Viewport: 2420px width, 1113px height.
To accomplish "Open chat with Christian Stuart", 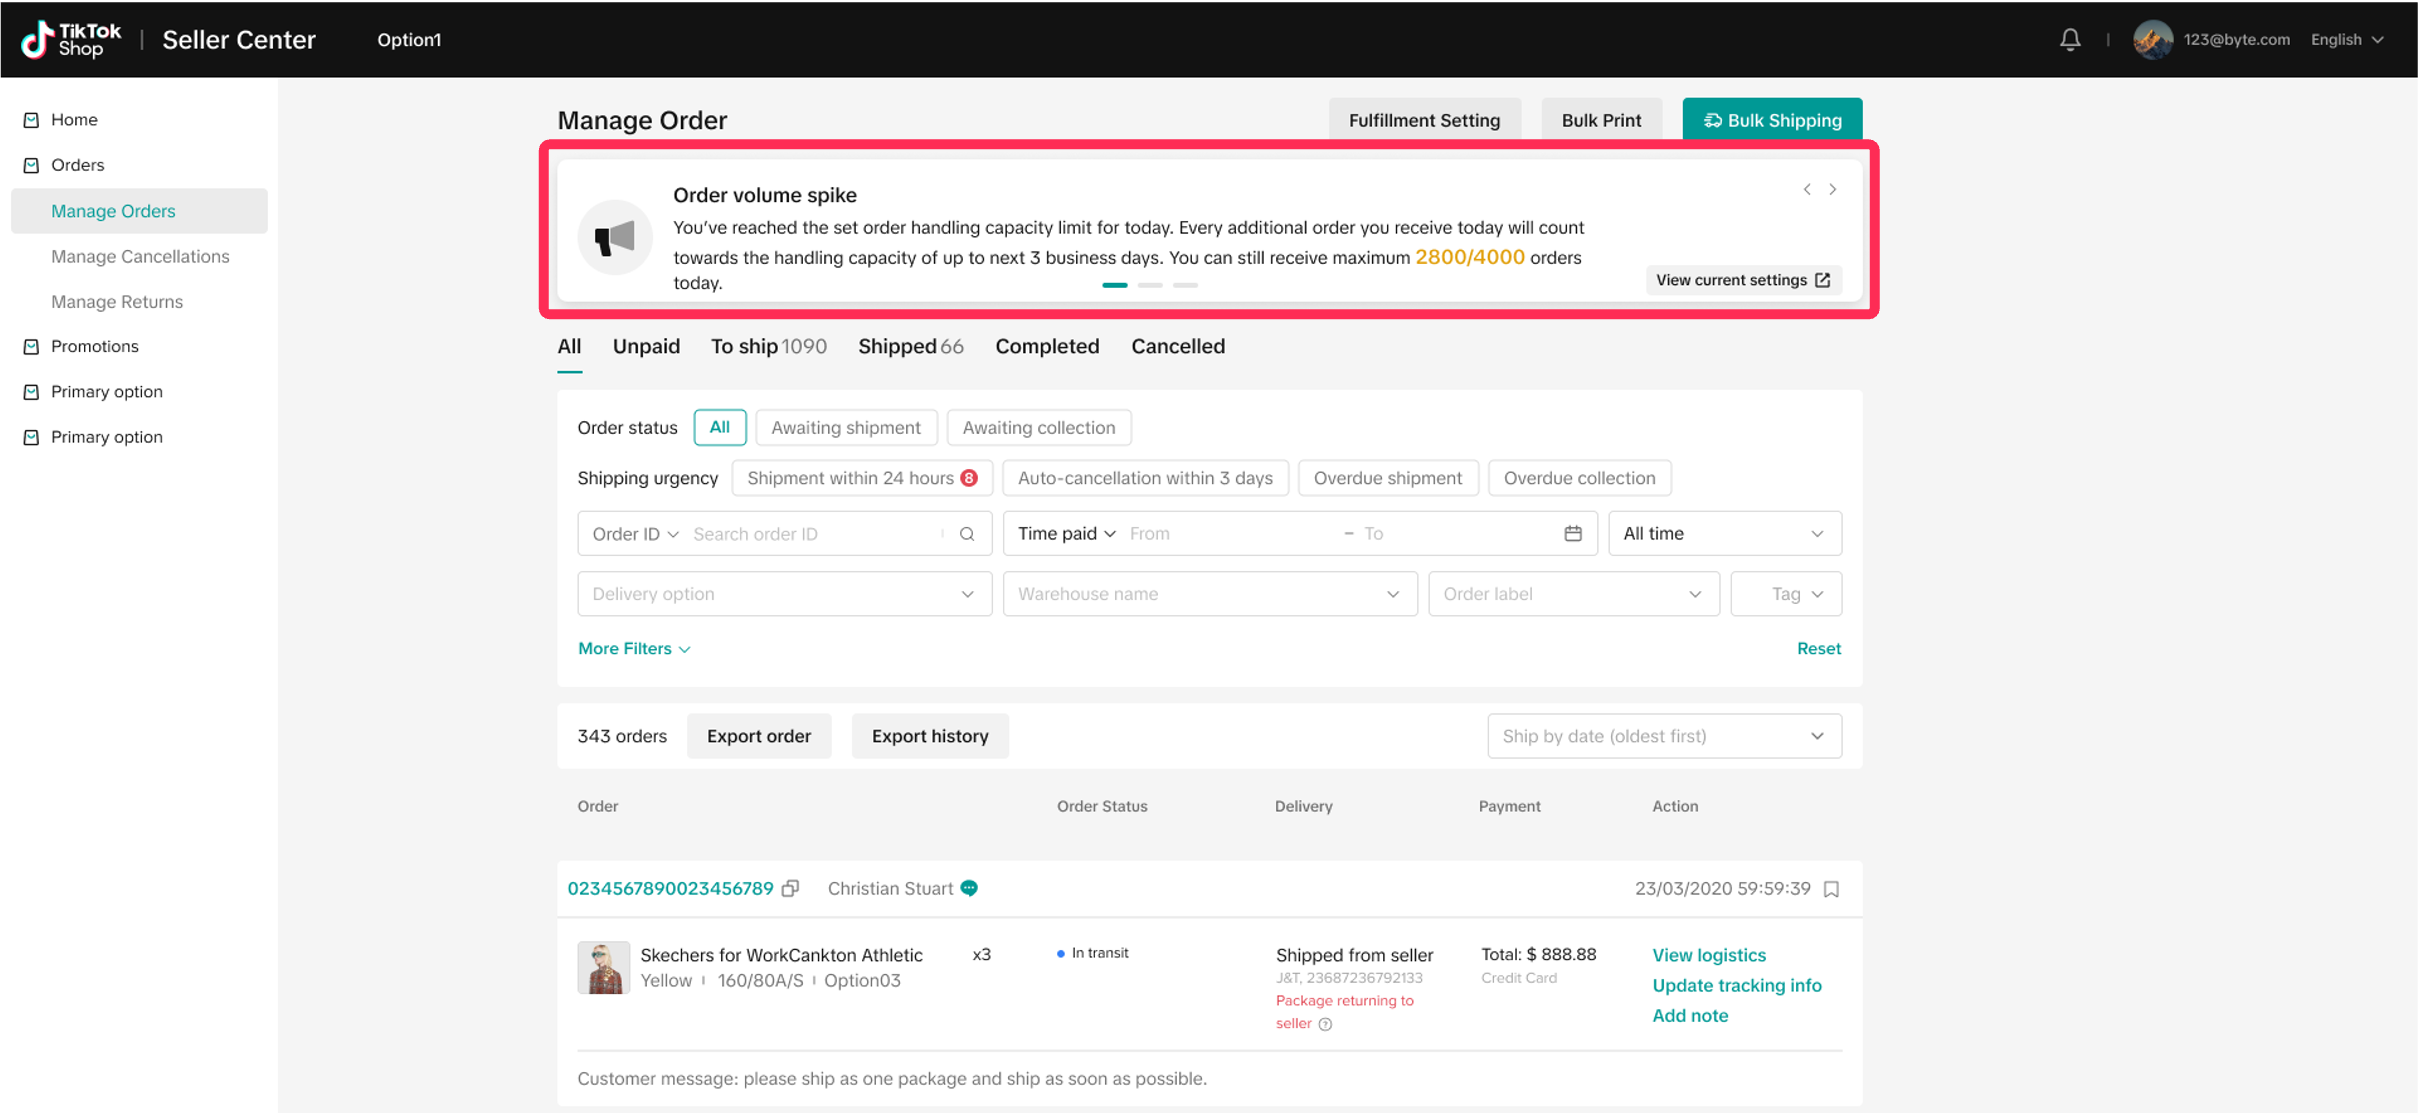I will point(969,888).
